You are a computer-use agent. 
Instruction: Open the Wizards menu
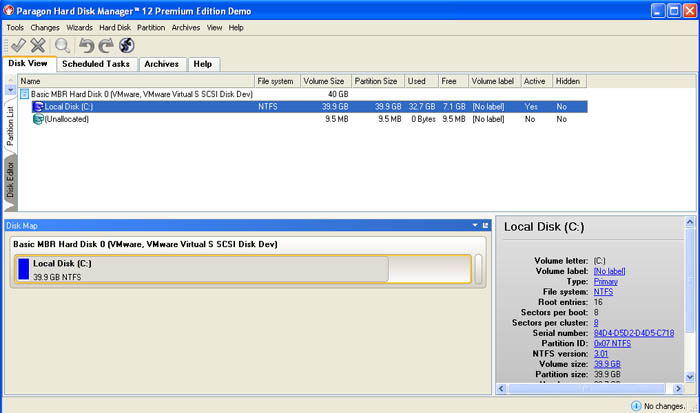[x=79, y=28]
